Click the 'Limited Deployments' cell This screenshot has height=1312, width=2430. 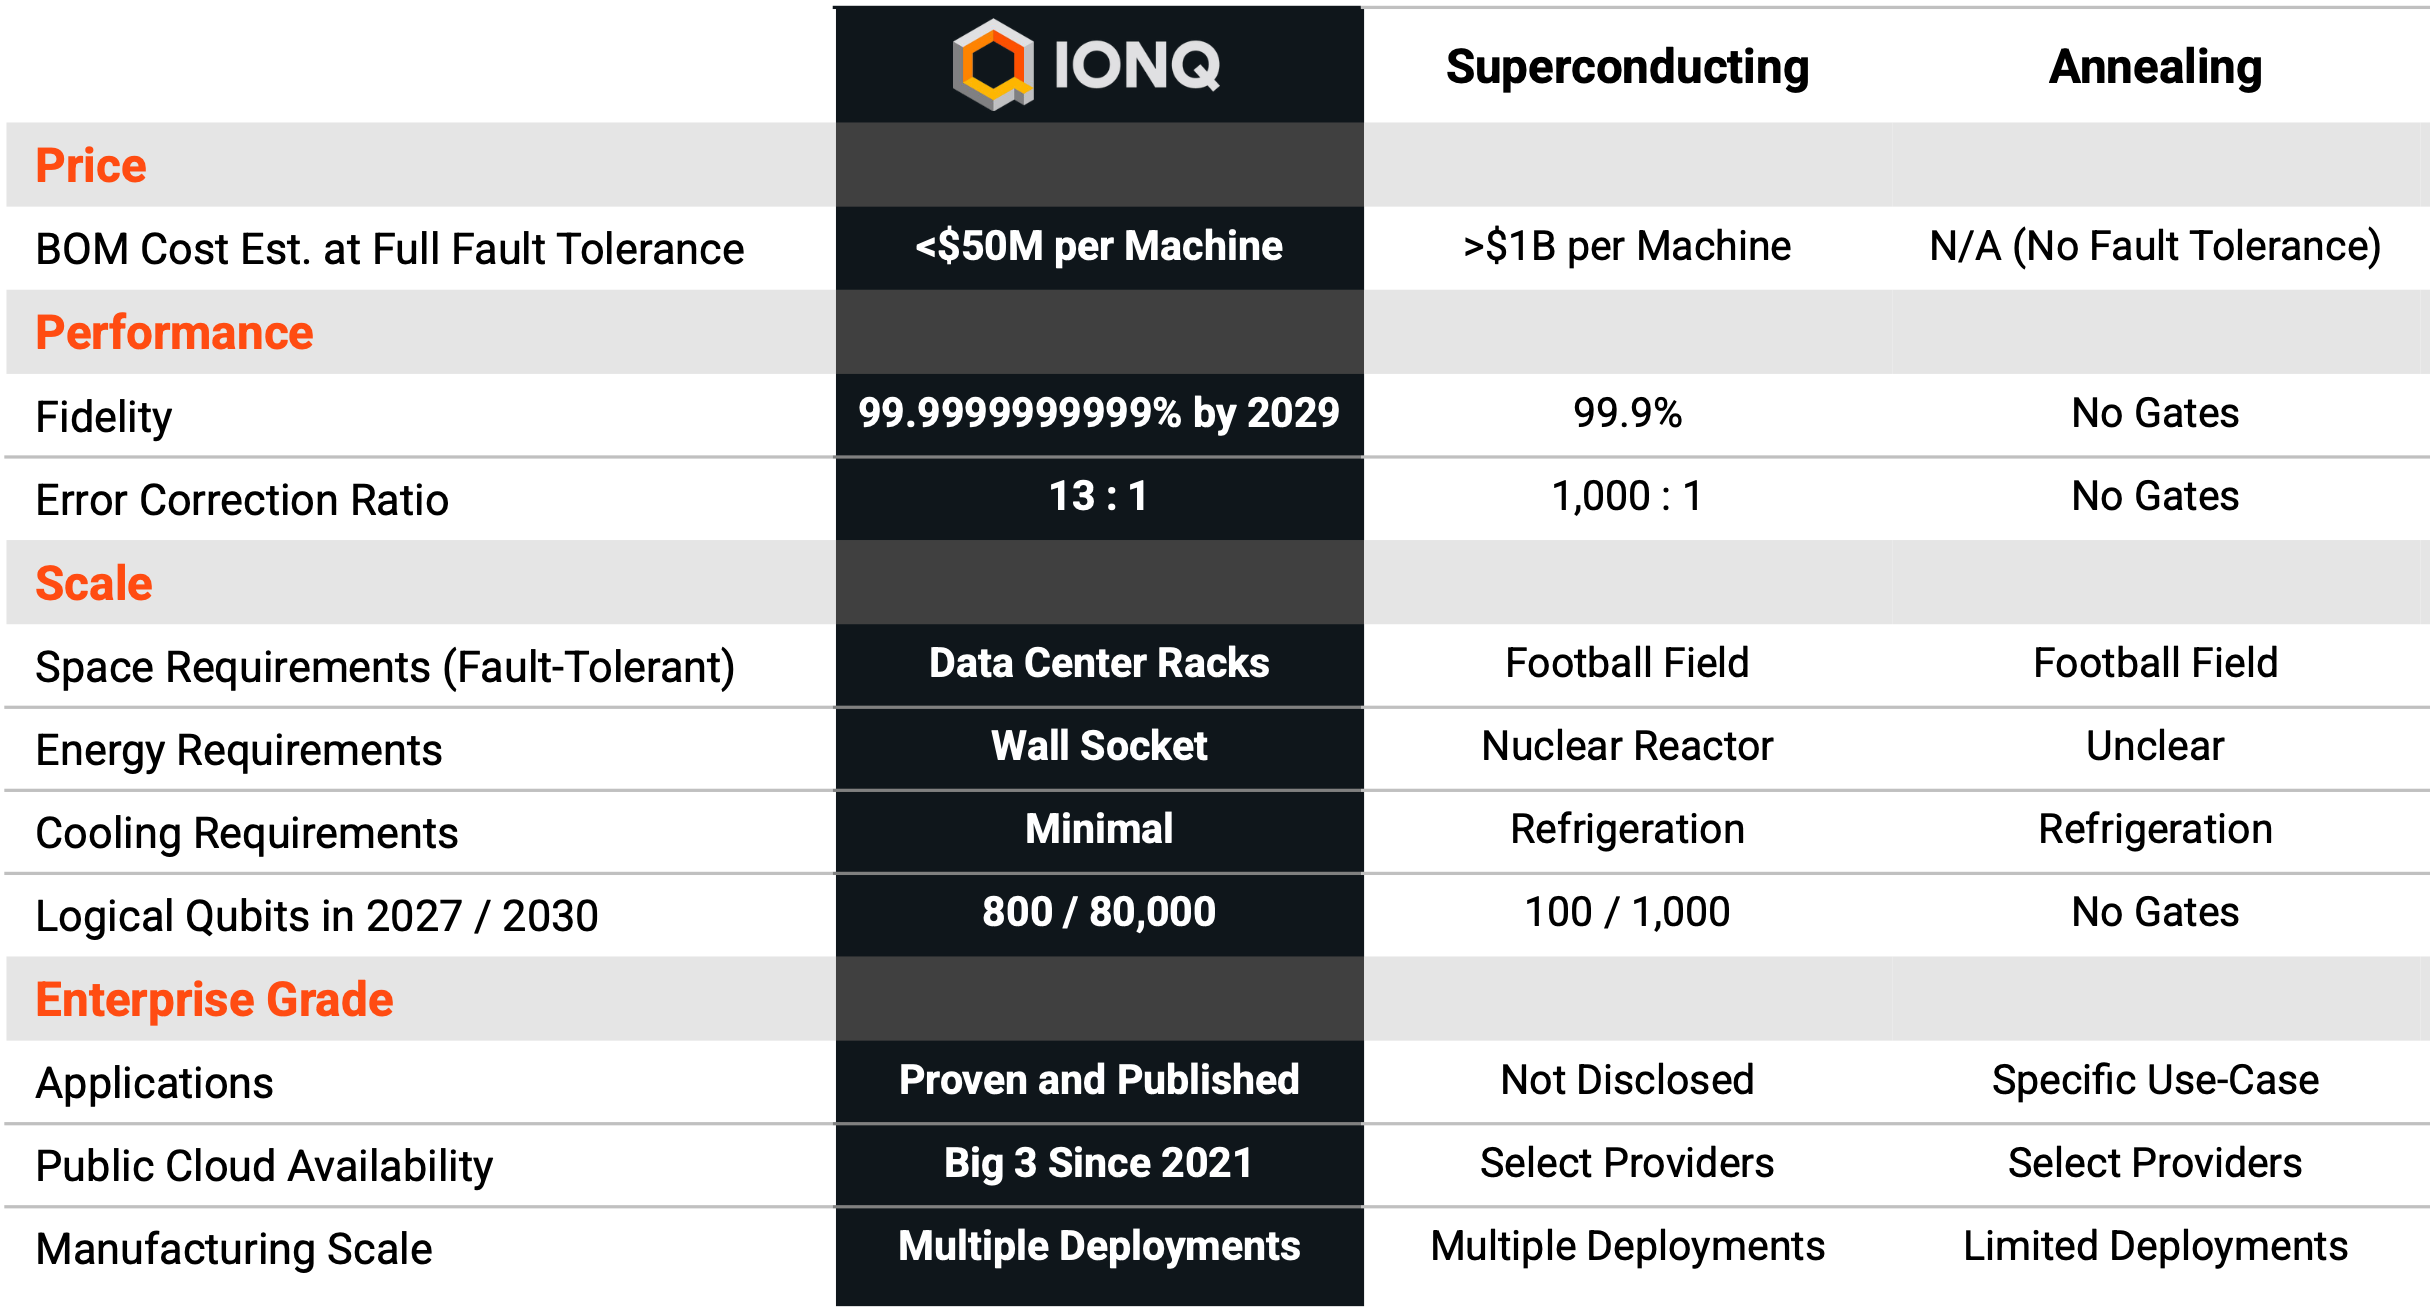2155,1246
